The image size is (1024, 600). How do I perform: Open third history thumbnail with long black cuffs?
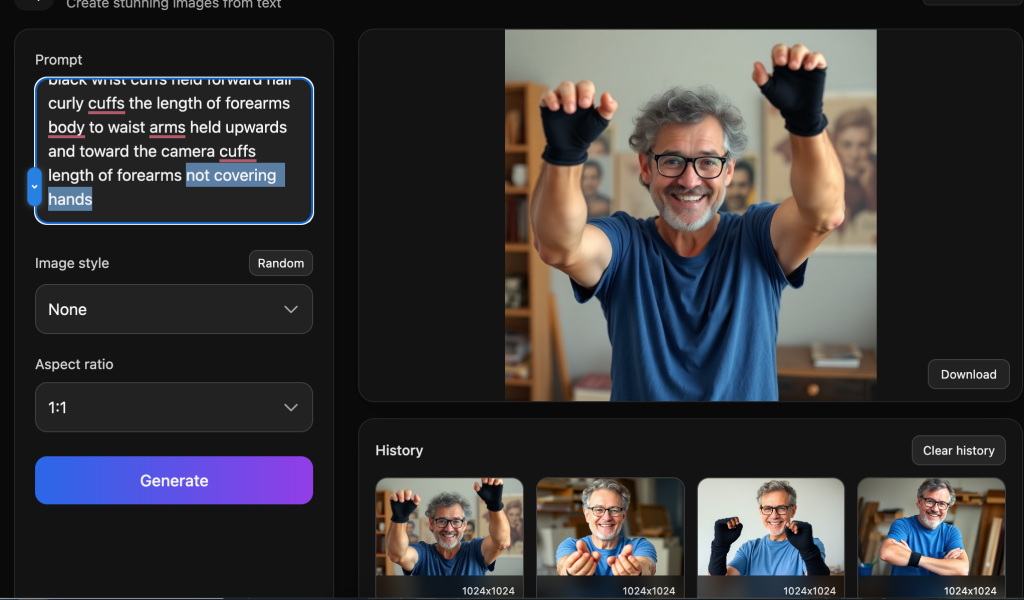(x=770, y=530)
